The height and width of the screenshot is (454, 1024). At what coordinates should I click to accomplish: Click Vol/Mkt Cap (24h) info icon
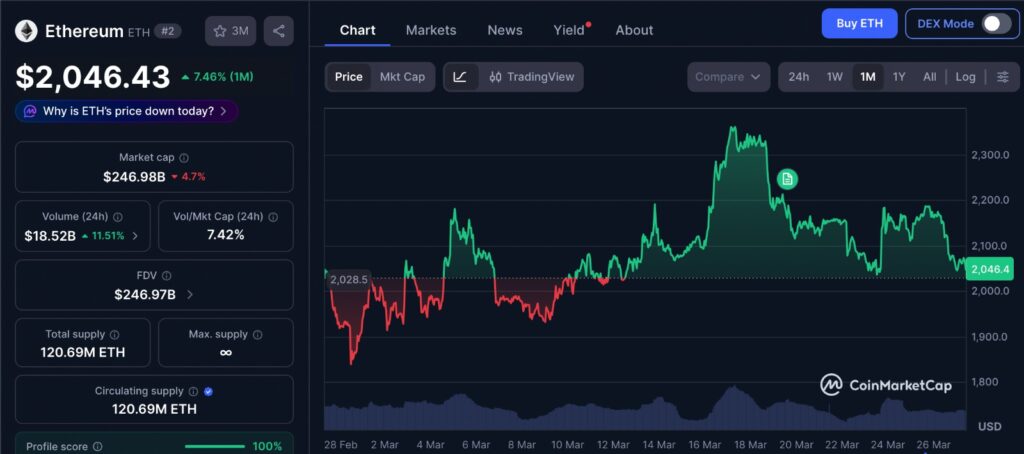[273, 217]
